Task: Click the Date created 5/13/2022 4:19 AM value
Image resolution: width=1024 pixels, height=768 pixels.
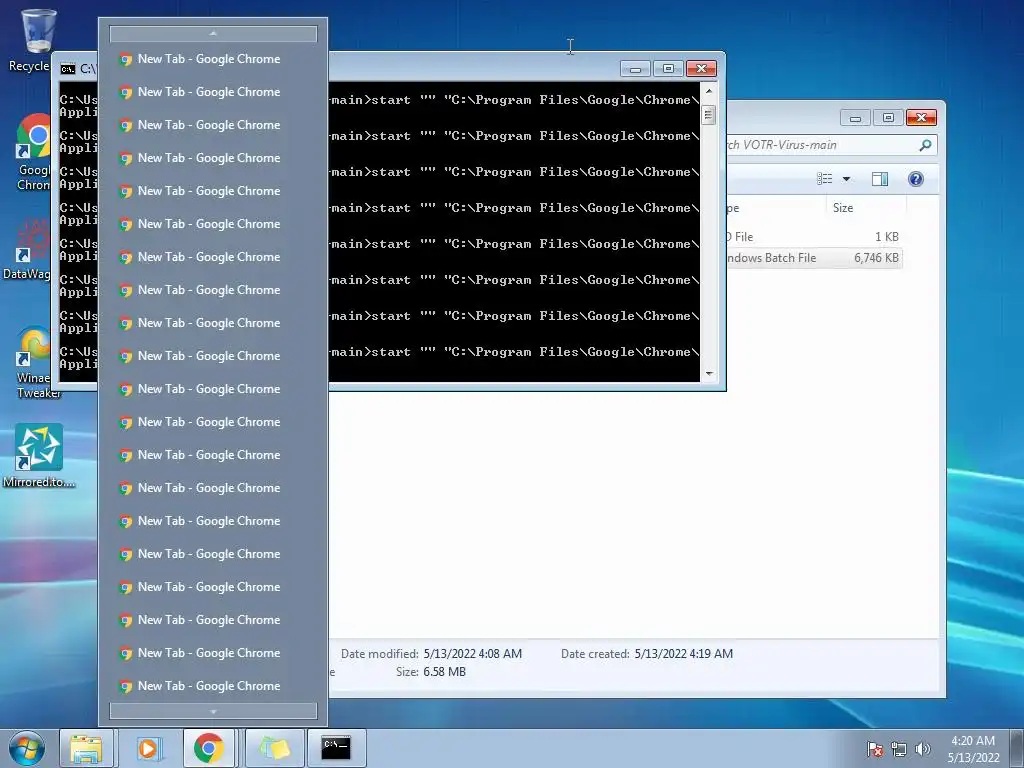Action: coord(683,654)
